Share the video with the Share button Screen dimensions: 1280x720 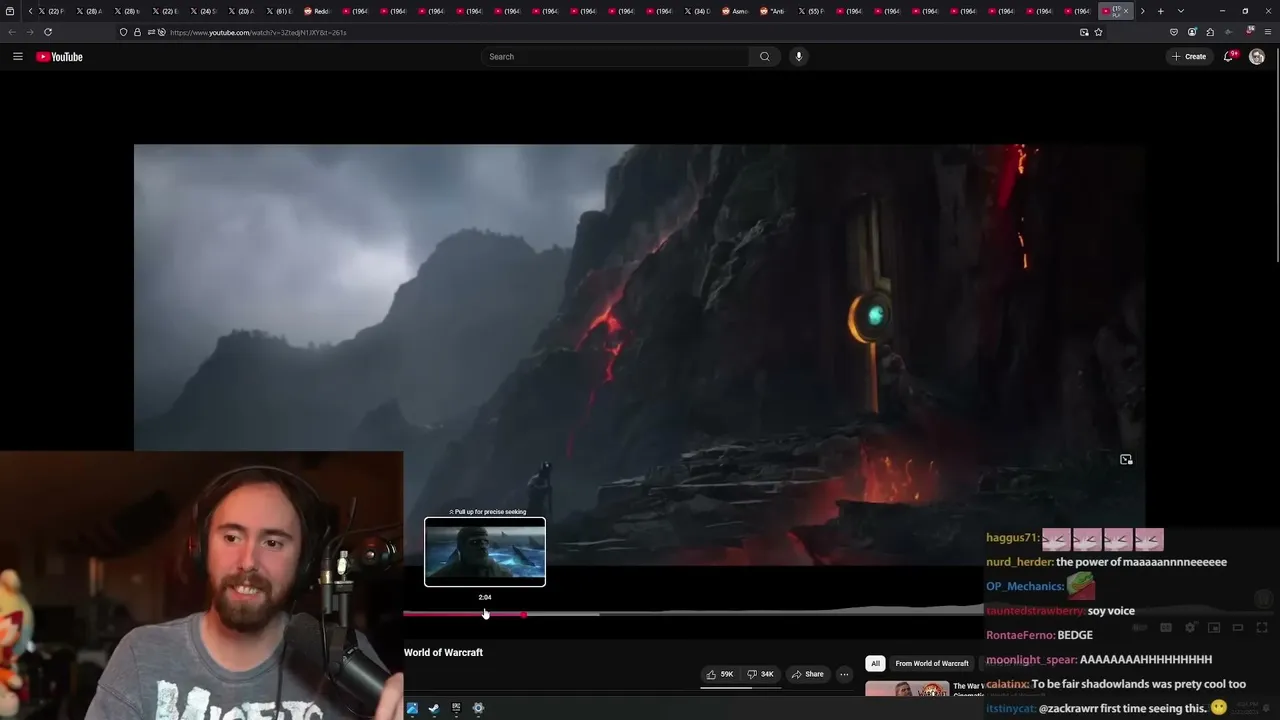(808, 674)
